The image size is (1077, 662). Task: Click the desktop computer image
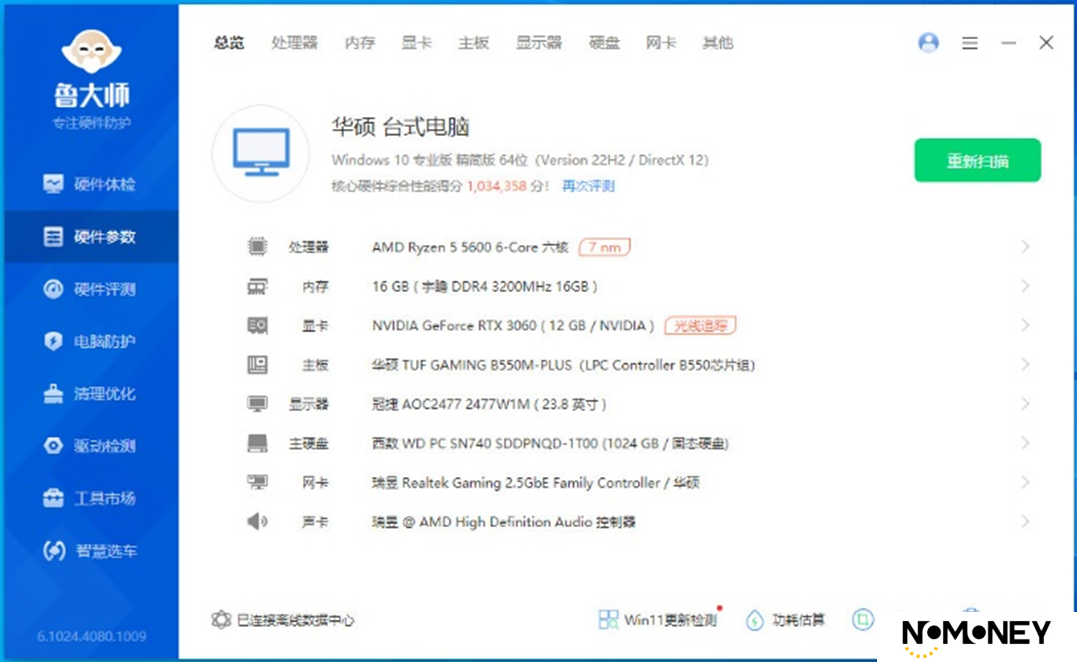pyautogui.click(x=261, y=153)
